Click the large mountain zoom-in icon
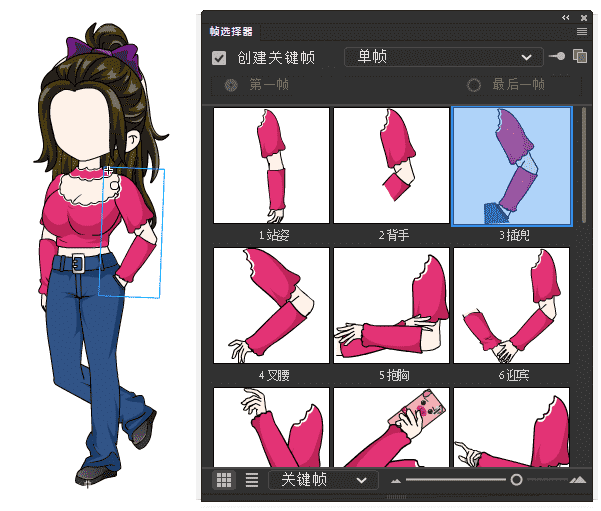This screenshot has height=511, width=601. pos(577,480)
